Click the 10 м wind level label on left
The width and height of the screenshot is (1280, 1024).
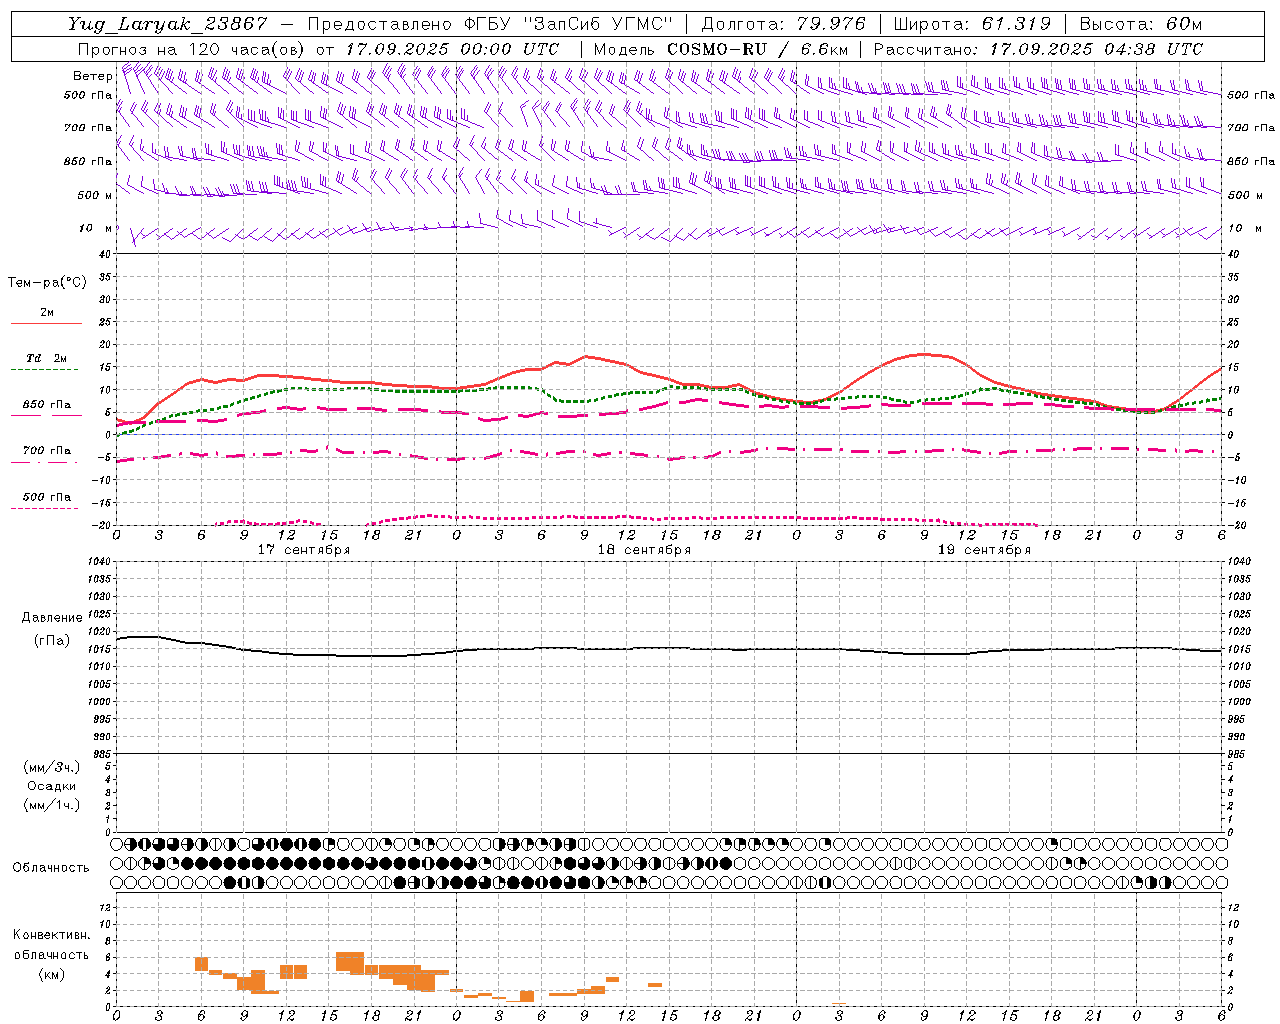click(x=96, y=228)
